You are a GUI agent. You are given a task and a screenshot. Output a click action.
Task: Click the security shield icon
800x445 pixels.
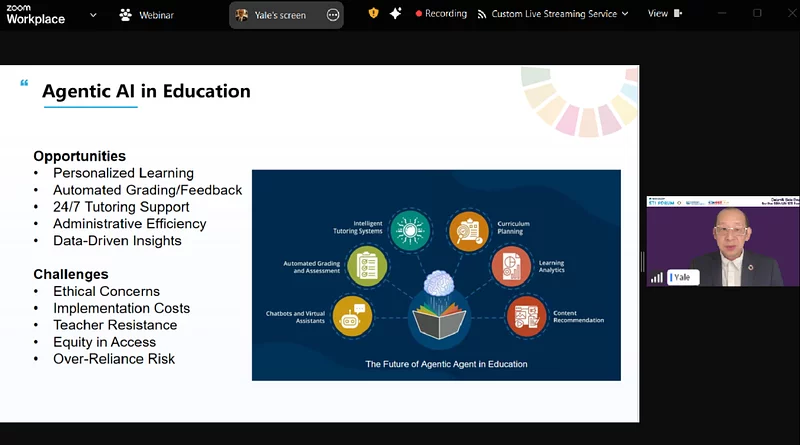tap(374, 14)
